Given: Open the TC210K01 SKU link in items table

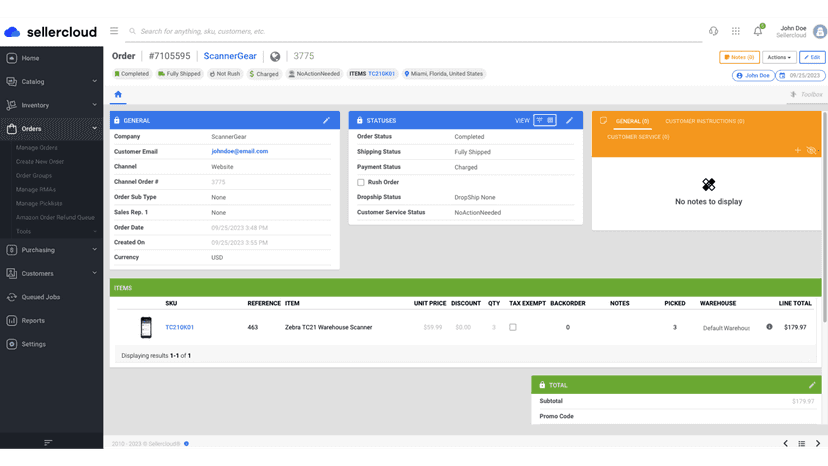Looking at the screenshot, I should pyautogui.click(x=180, y=327).
